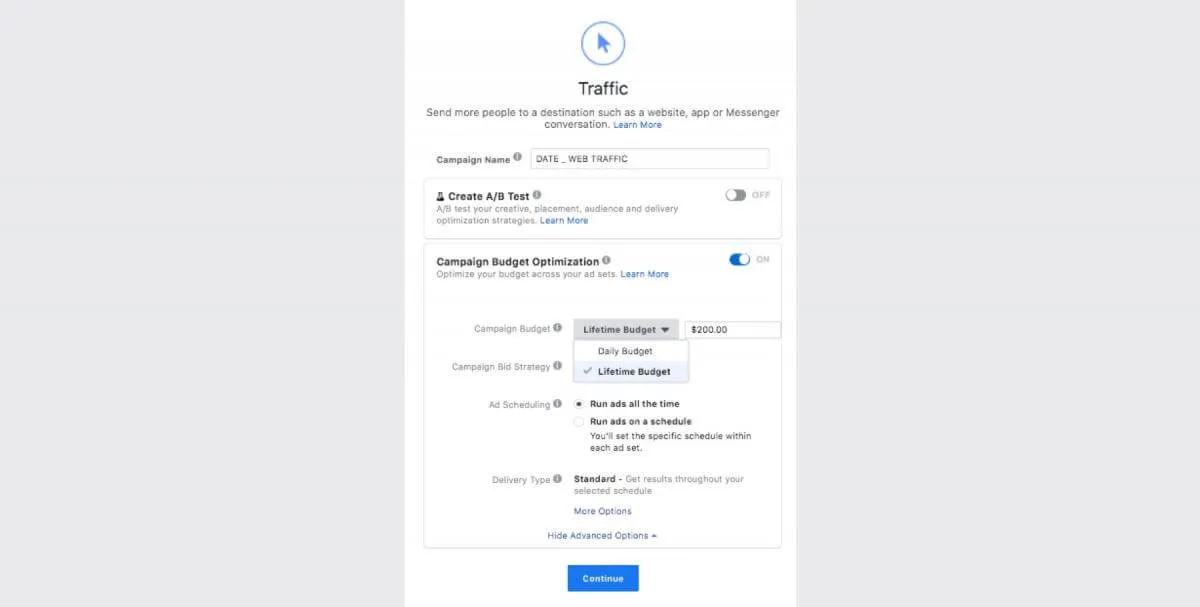Click info icon beside Campaign Budget Optimization
This screenshot has height=607, width=1200.
click(607, 261)
